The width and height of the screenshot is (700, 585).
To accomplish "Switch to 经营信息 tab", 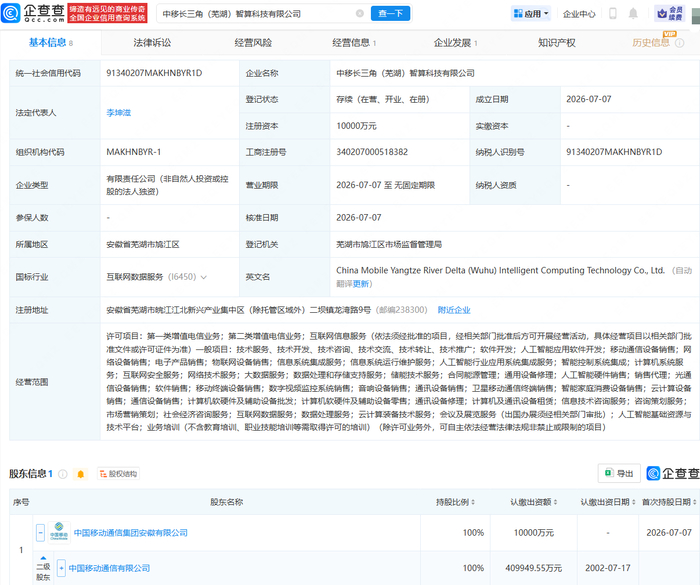I will click(354, 43).
